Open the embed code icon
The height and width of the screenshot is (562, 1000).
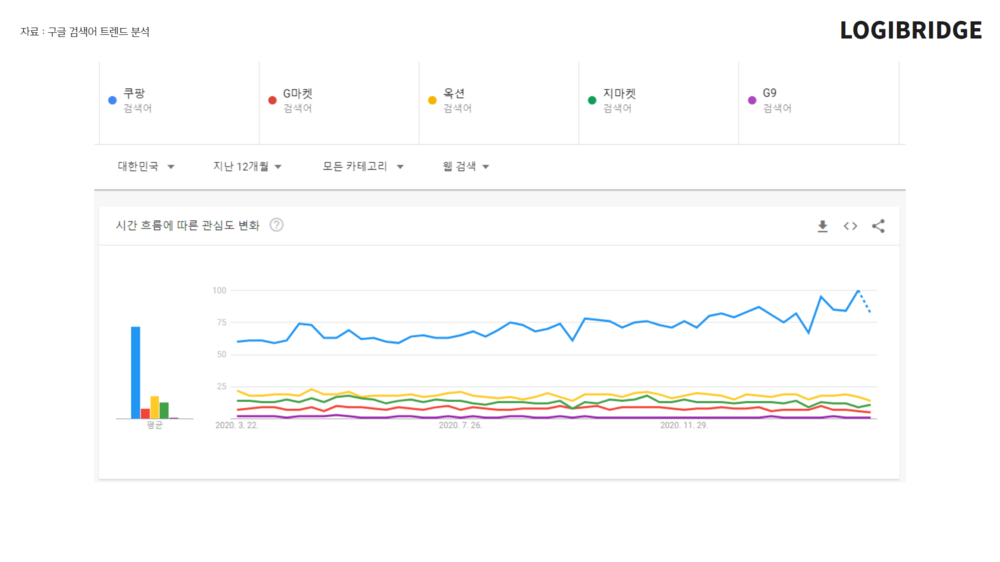(850, 226)
